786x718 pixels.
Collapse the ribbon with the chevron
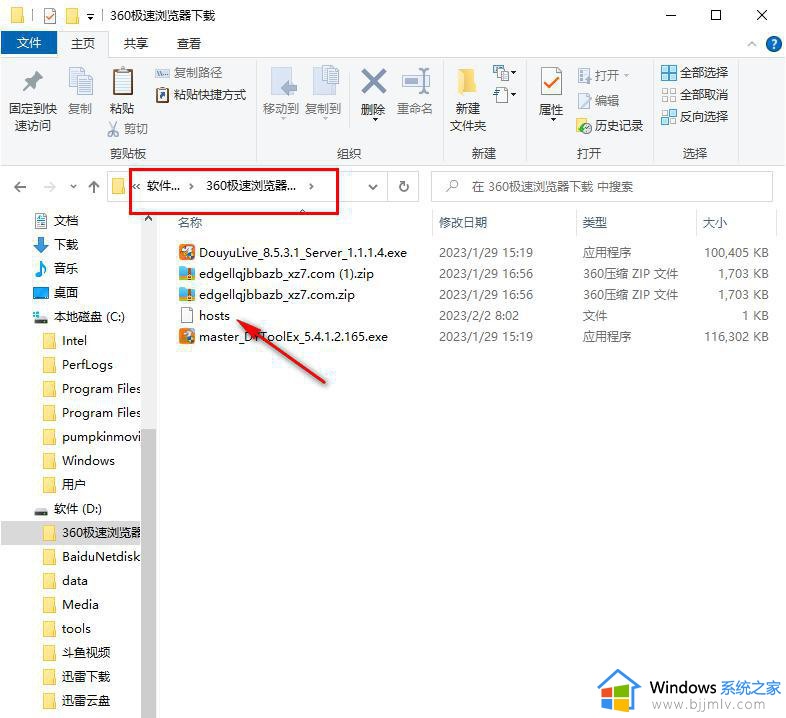[751, 44]
